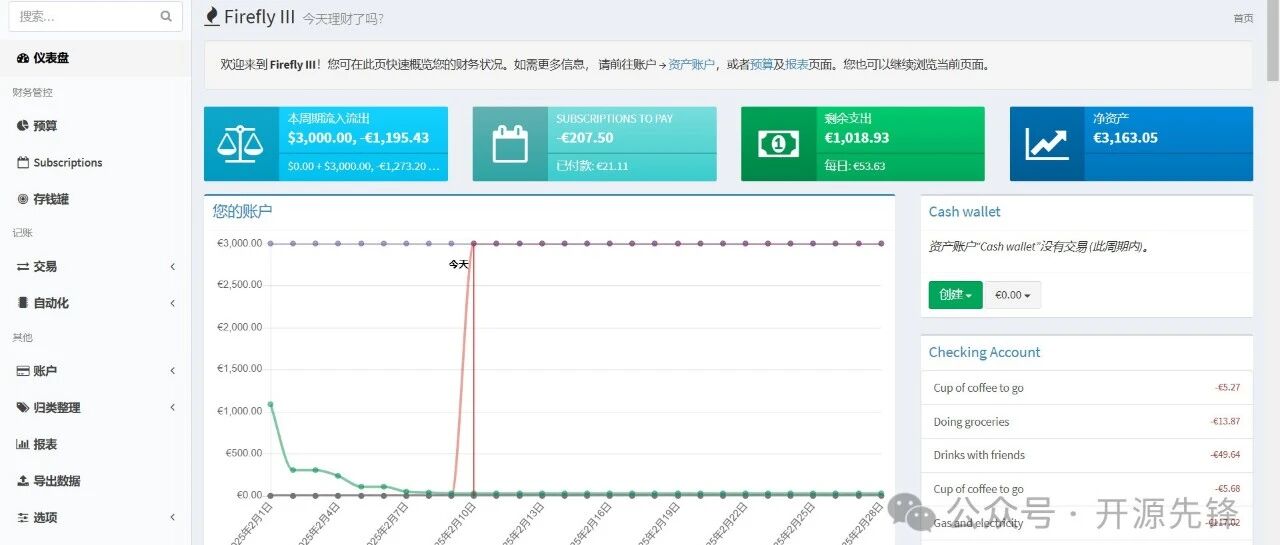The image size is (1280, 545).
Task: Open the Drinks with friends transaction
Action: (x=979, y=455)
